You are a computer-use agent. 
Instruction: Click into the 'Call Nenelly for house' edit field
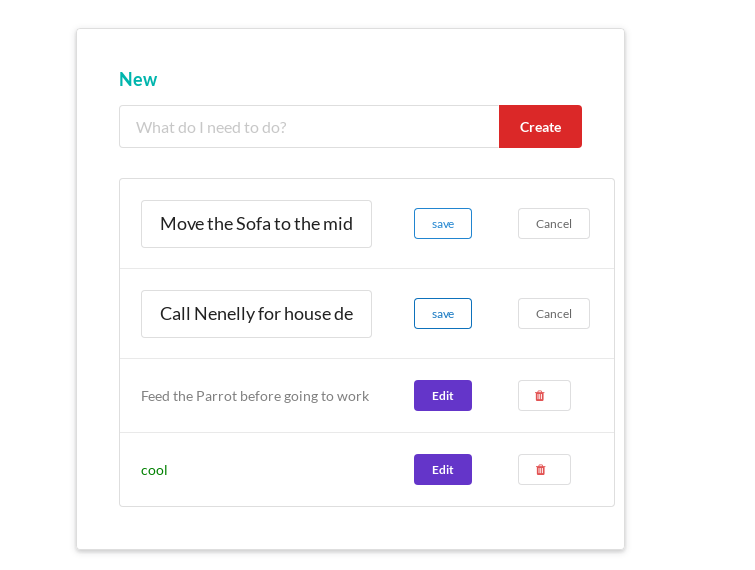click(x=256, y=314)
